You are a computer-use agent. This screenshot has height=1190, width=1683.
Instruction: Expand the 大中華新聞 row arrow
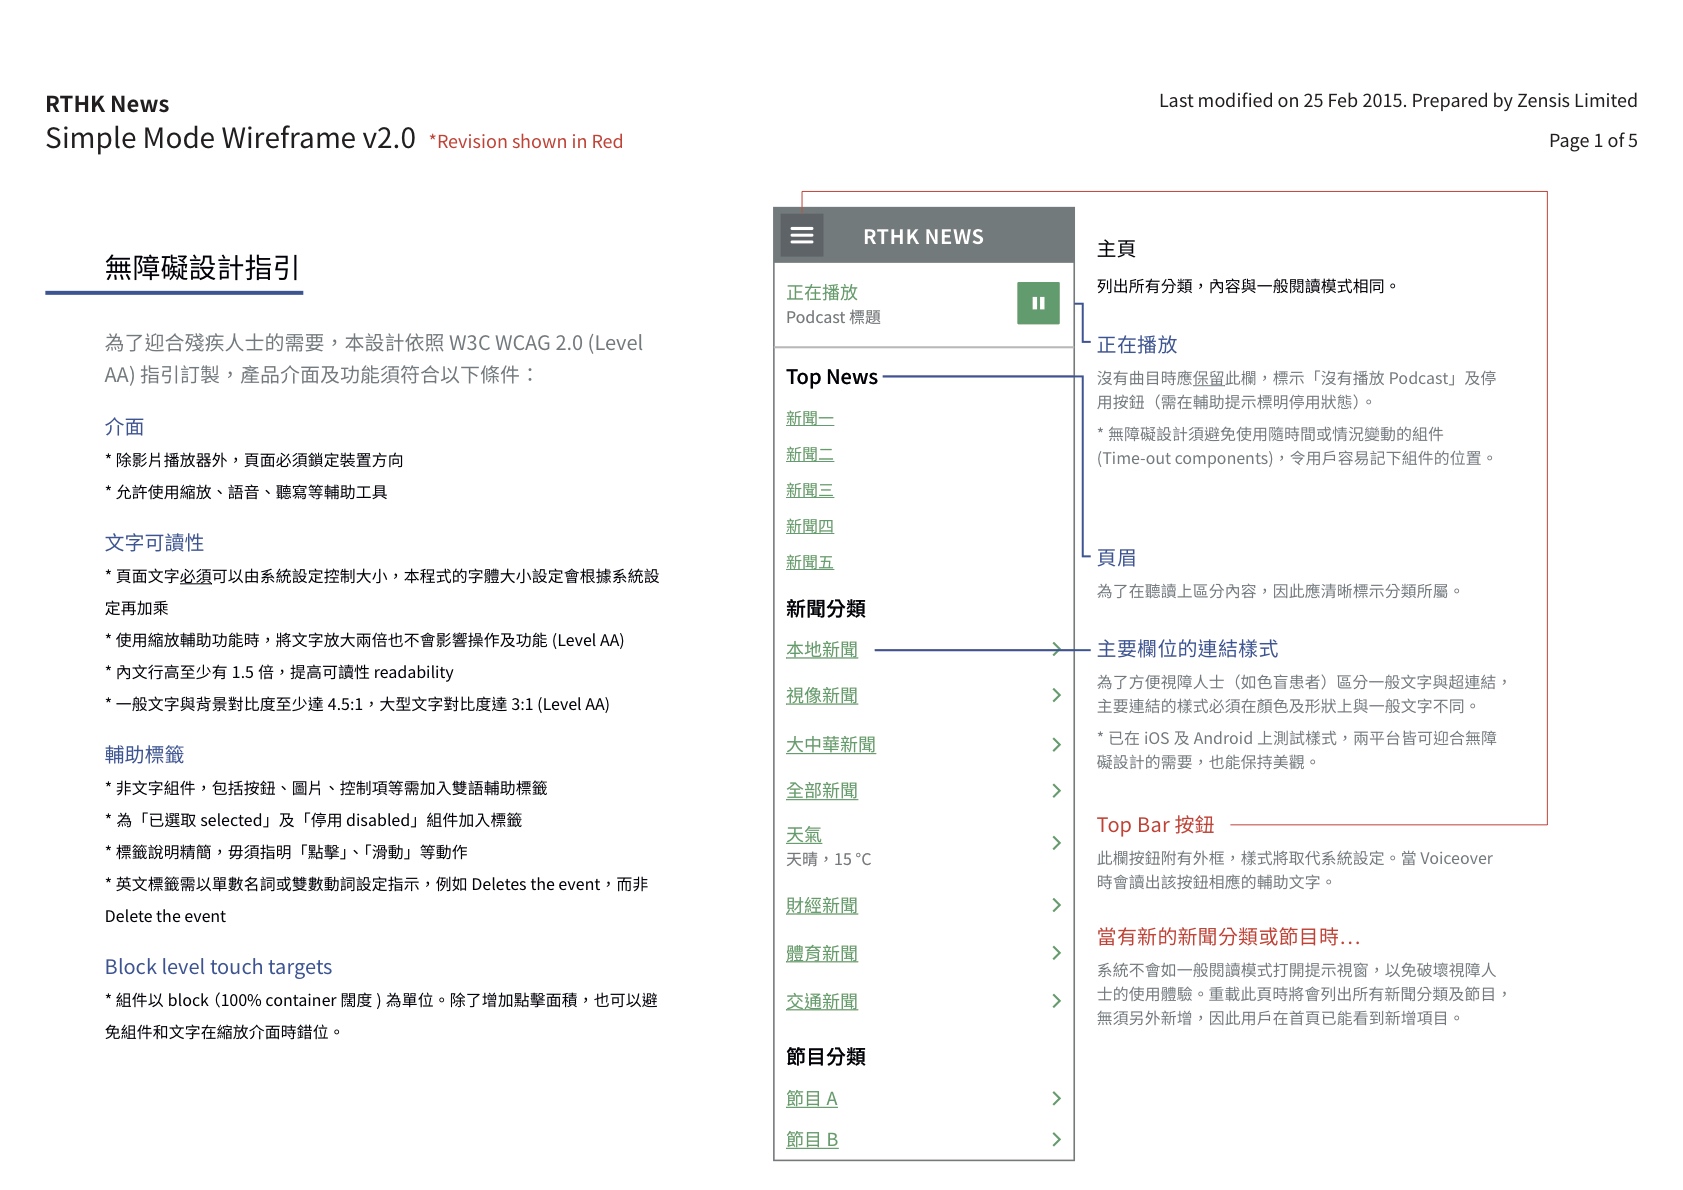(1056, 744)
